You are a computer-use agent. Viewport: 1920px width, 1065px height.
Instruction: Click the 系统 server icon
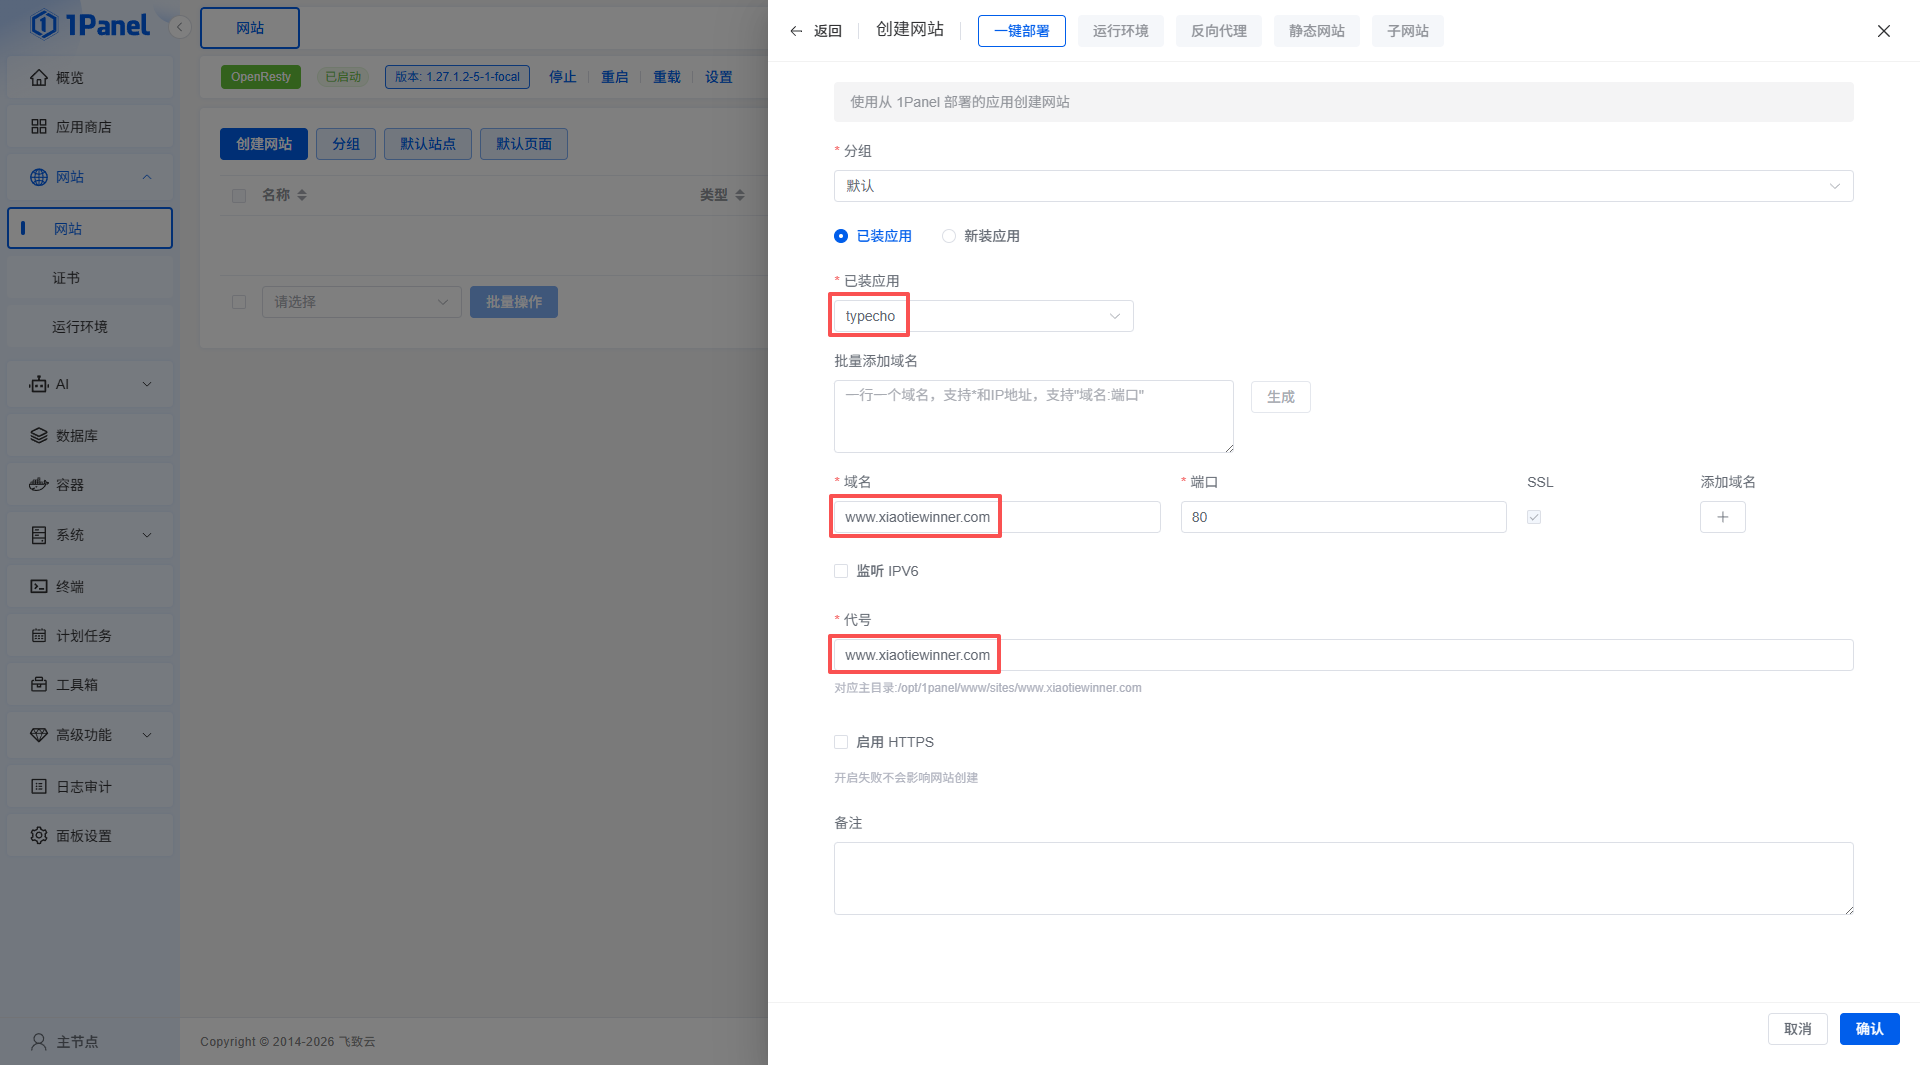39,535
